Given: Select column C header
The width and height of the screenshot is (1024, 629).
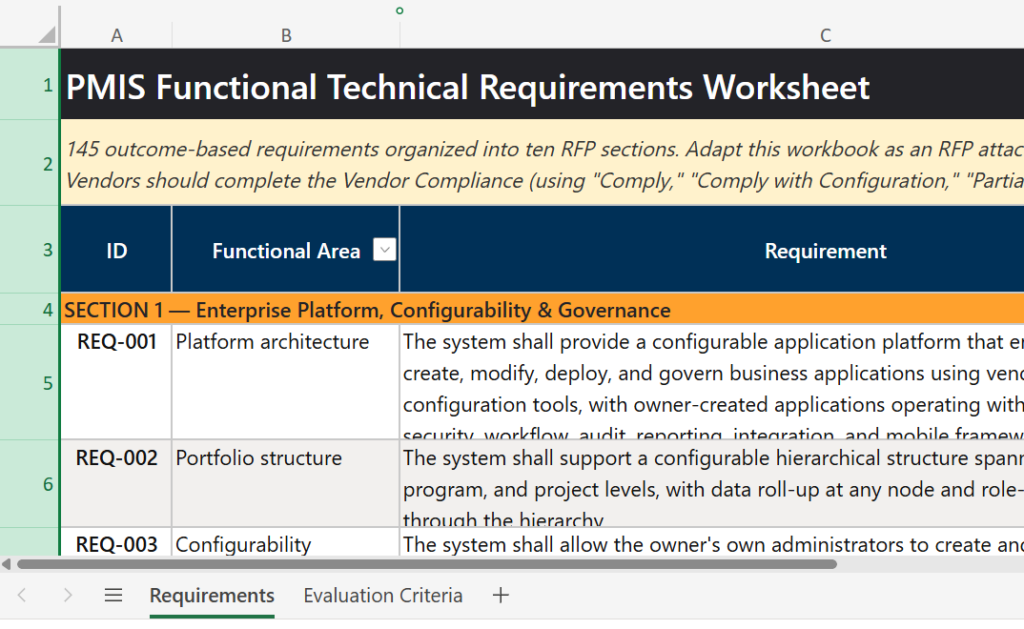Looking at the screenshot, I should tap(825, 35).
